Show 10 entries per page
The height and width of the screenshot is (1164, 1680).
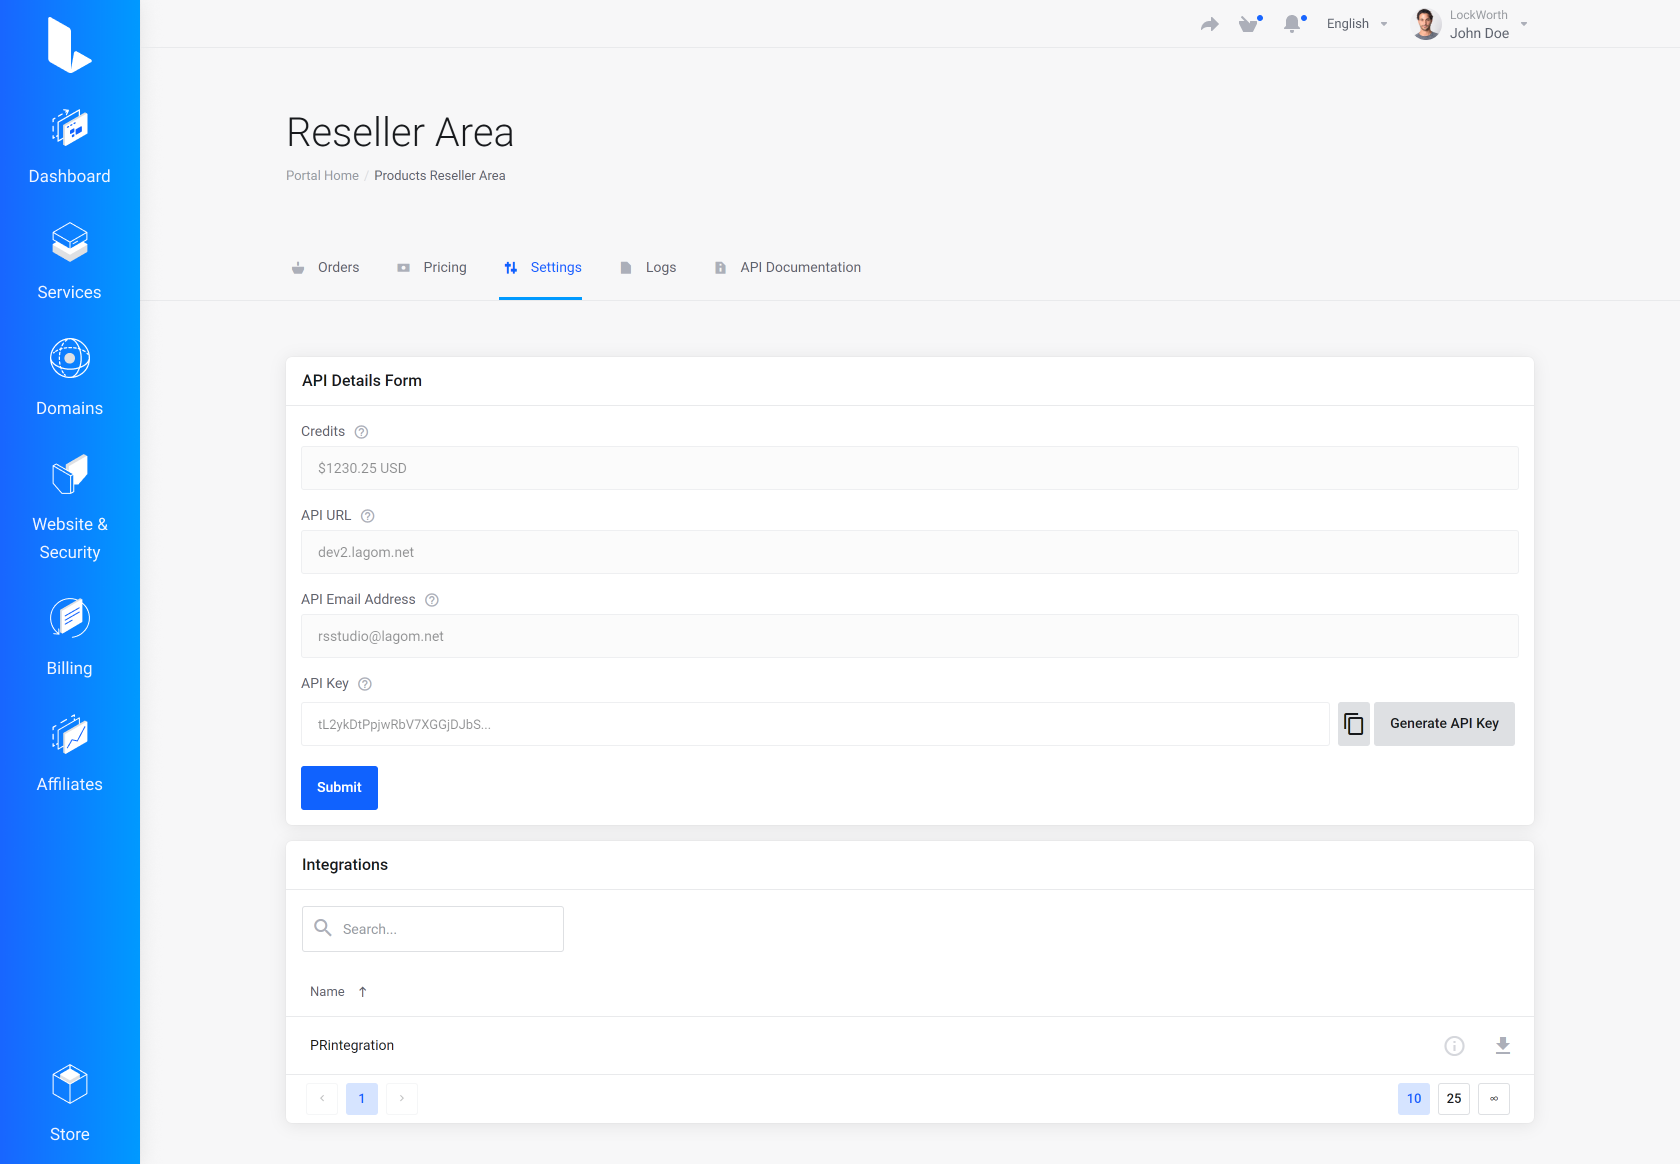click(x=1414, y=1099)
